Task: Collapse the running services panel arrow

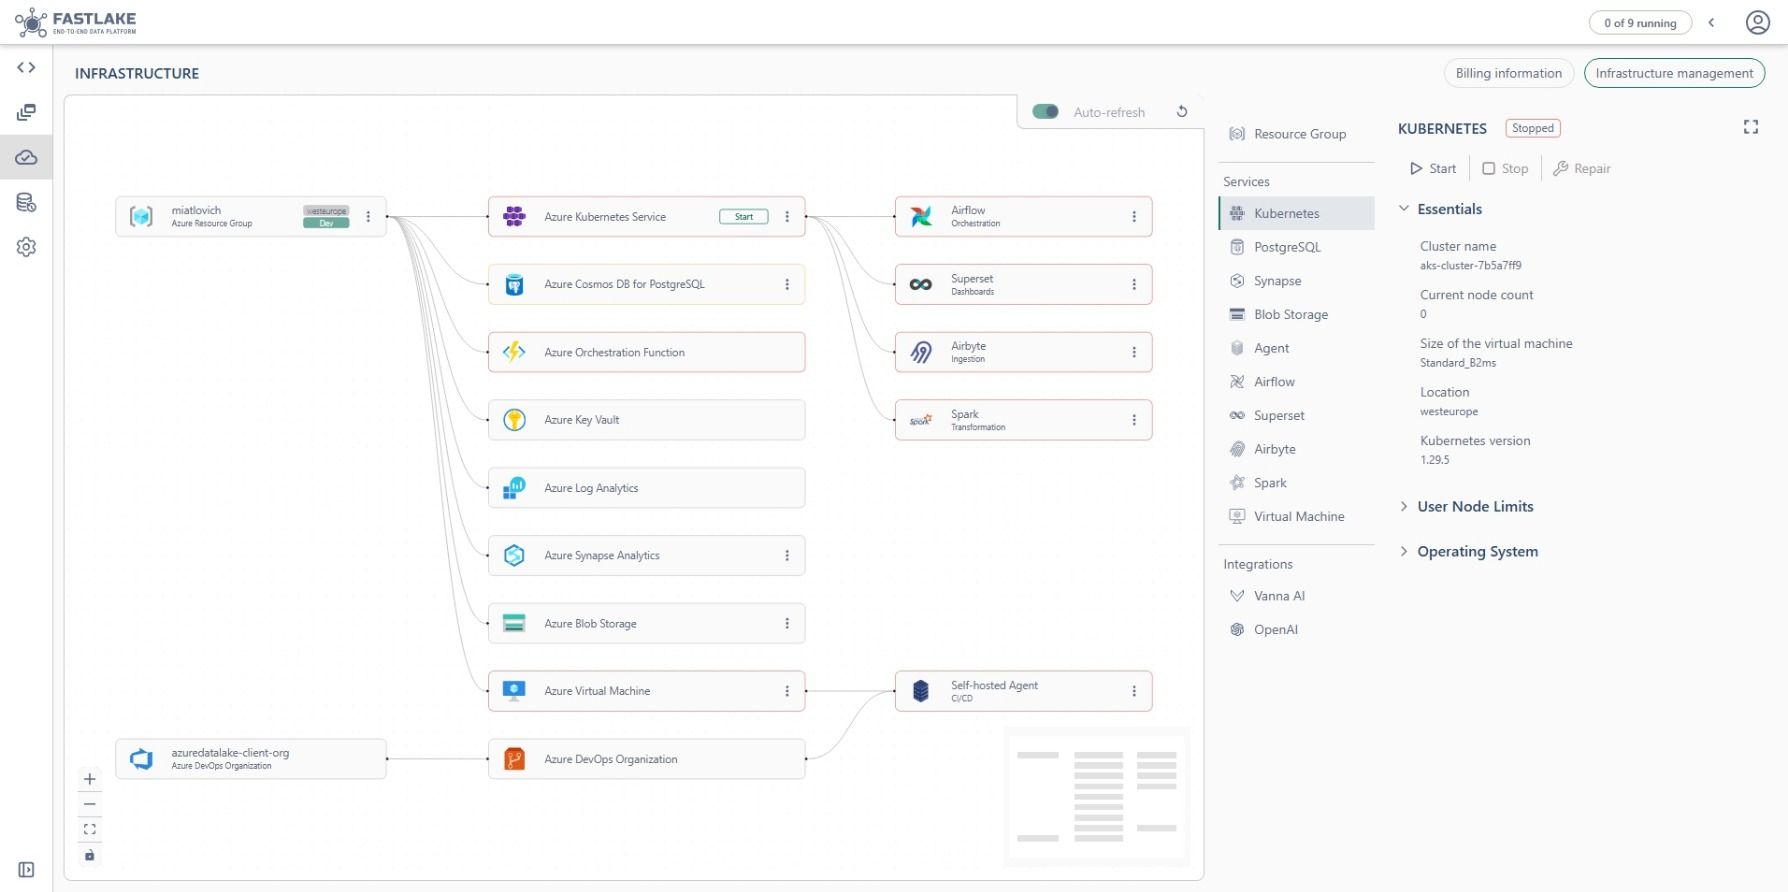Action: (1711, 23)
